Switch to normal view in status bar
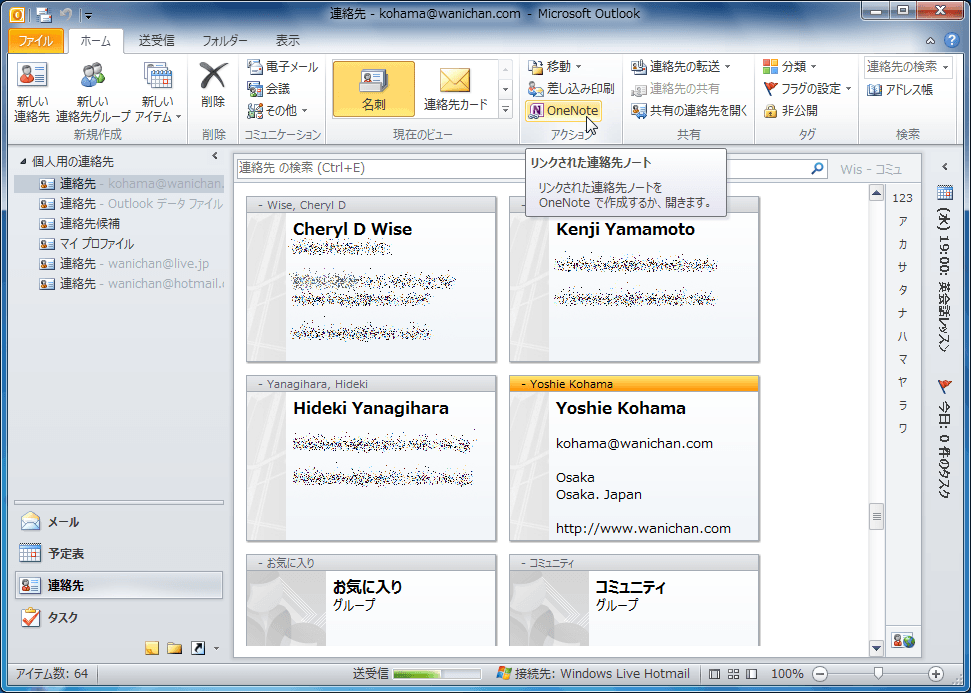This screenshot has width=971, height=693. click(714, 674)
